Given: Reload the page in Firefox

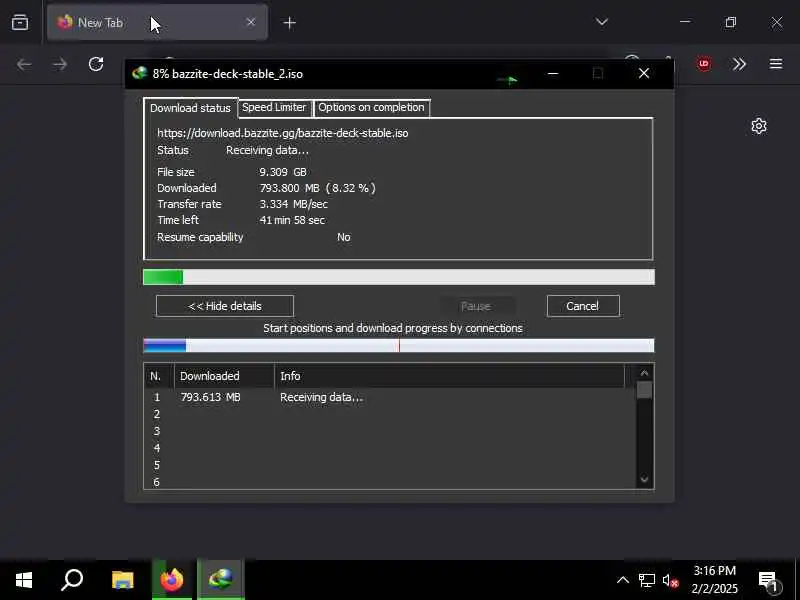Looking at the screenshot, I should click(x=96, y=64).
